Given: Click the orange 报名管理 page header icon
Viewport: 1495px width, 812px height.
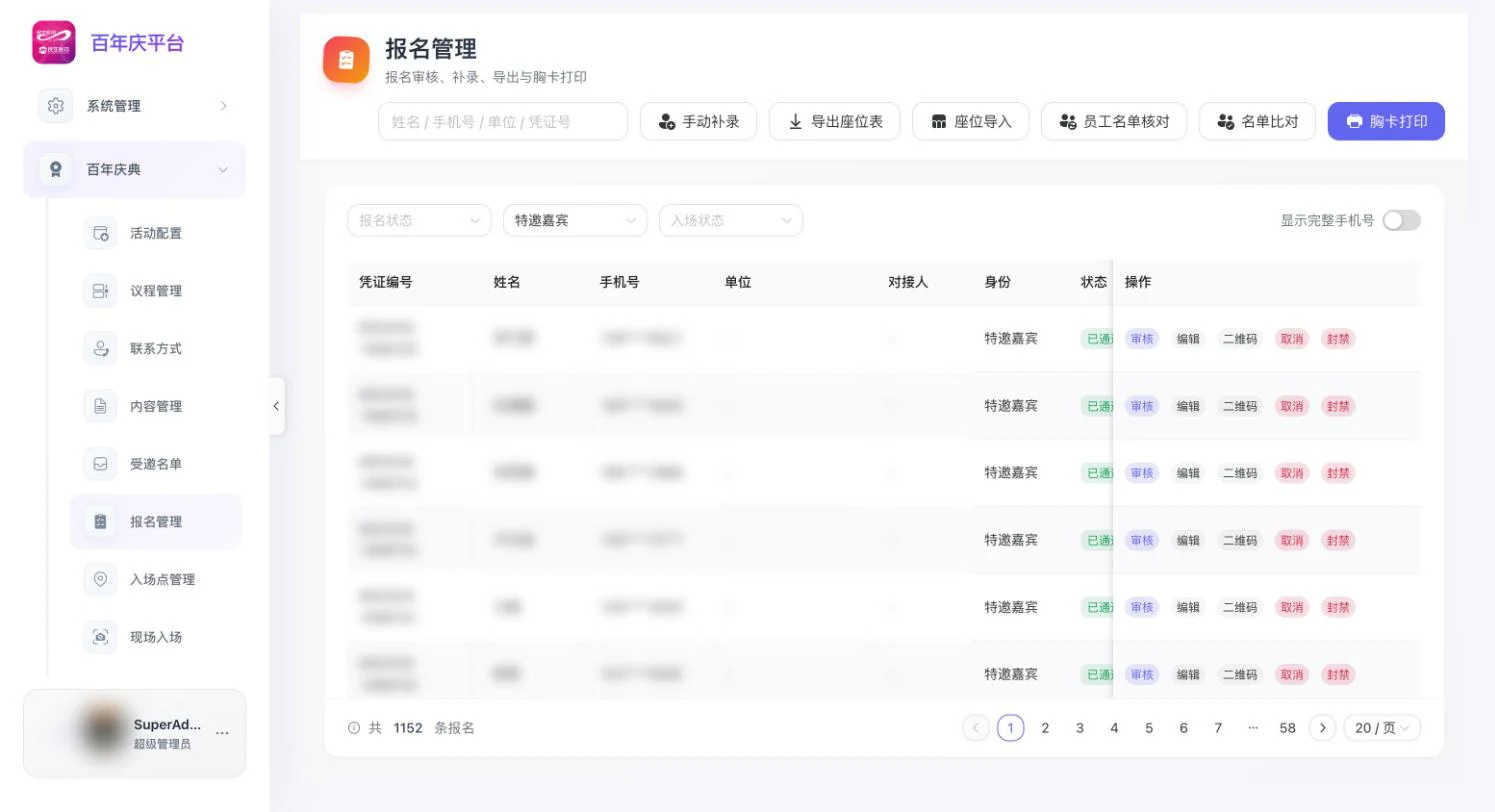Looking at the screenshot, I should click(346, 60).
